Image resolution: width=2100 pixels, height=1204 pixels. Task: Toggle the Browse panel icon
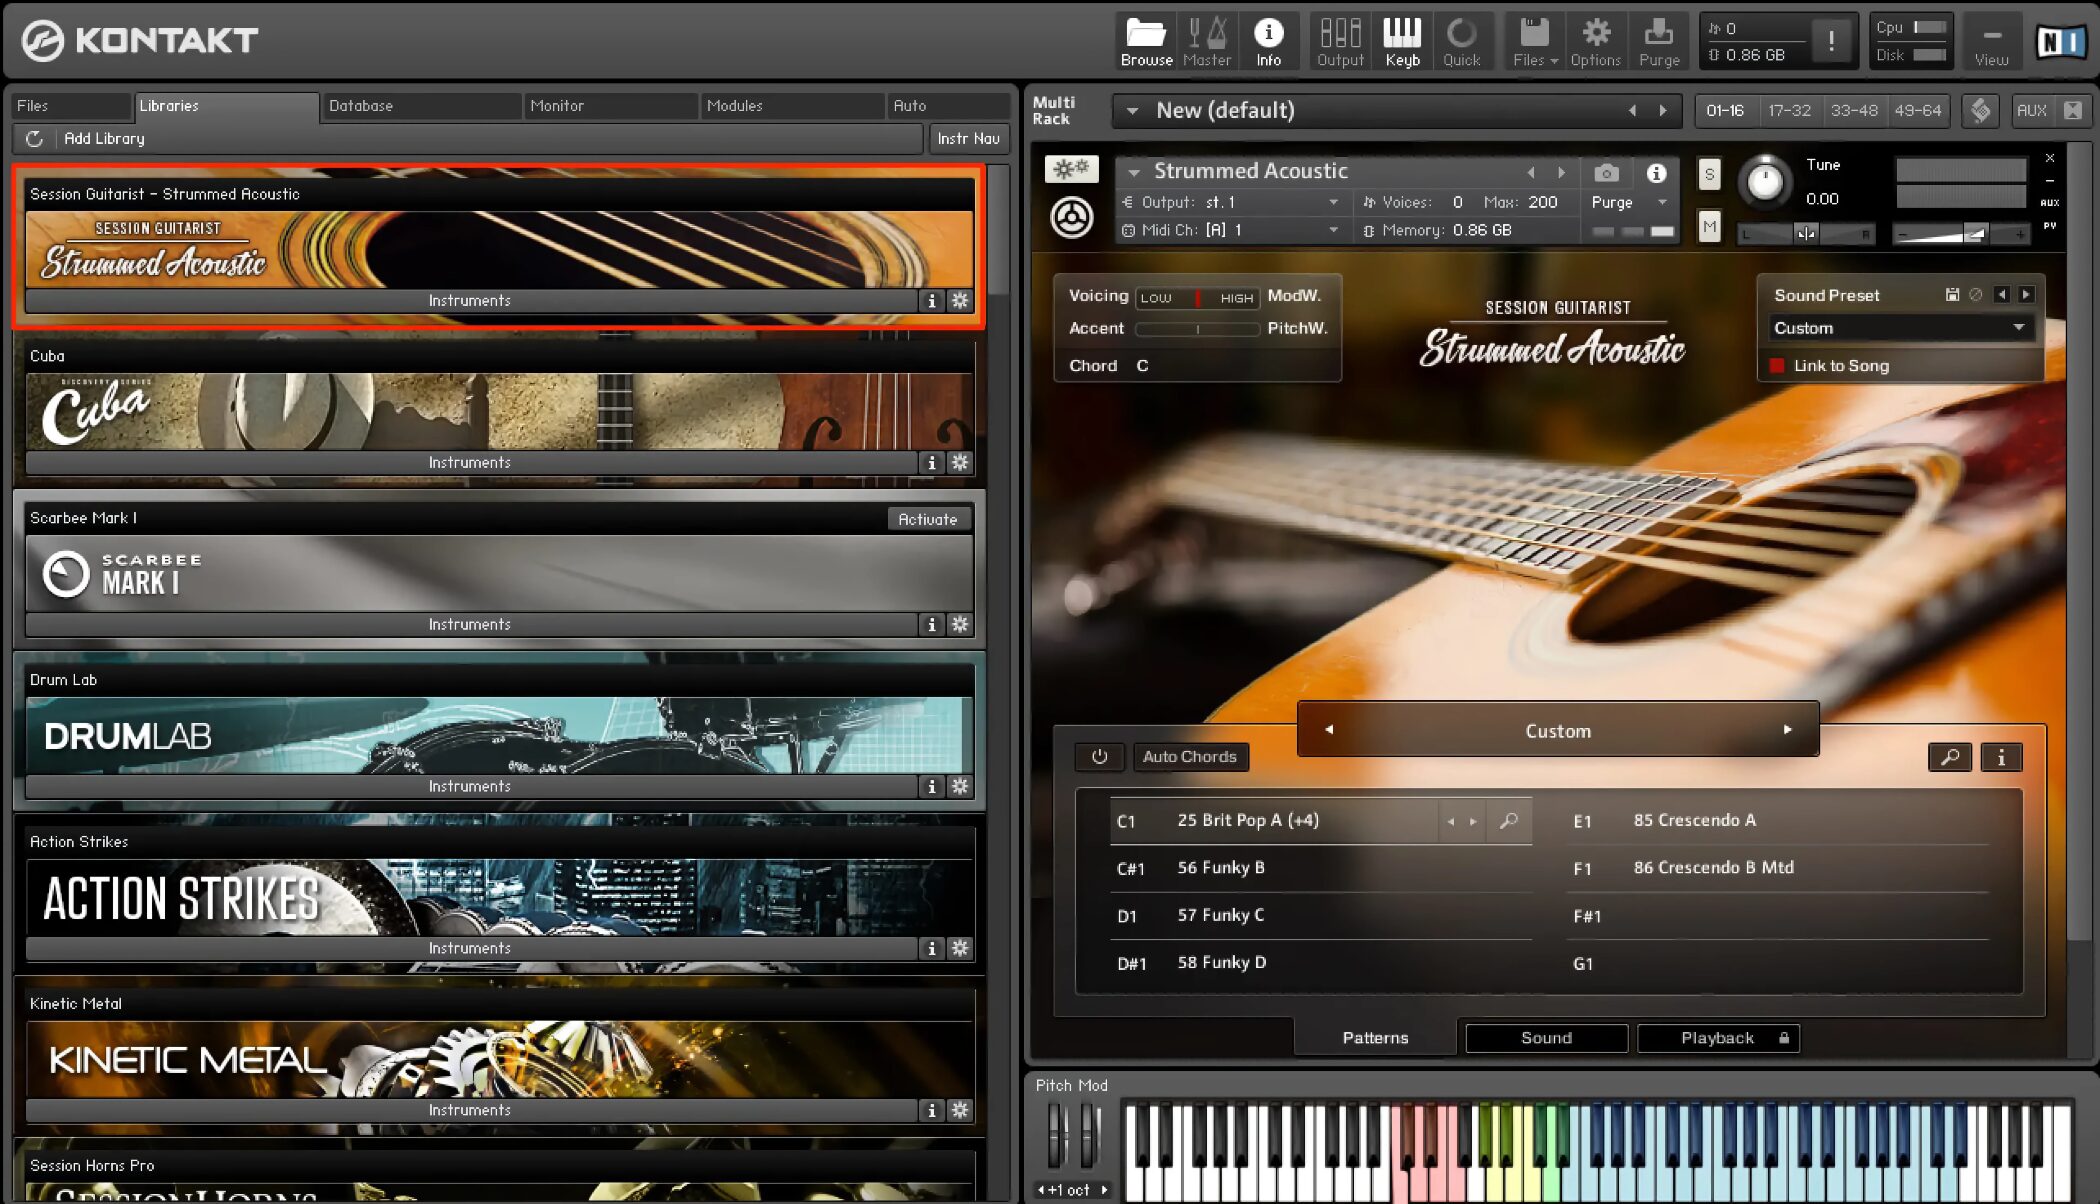(x=1146, y=41)
